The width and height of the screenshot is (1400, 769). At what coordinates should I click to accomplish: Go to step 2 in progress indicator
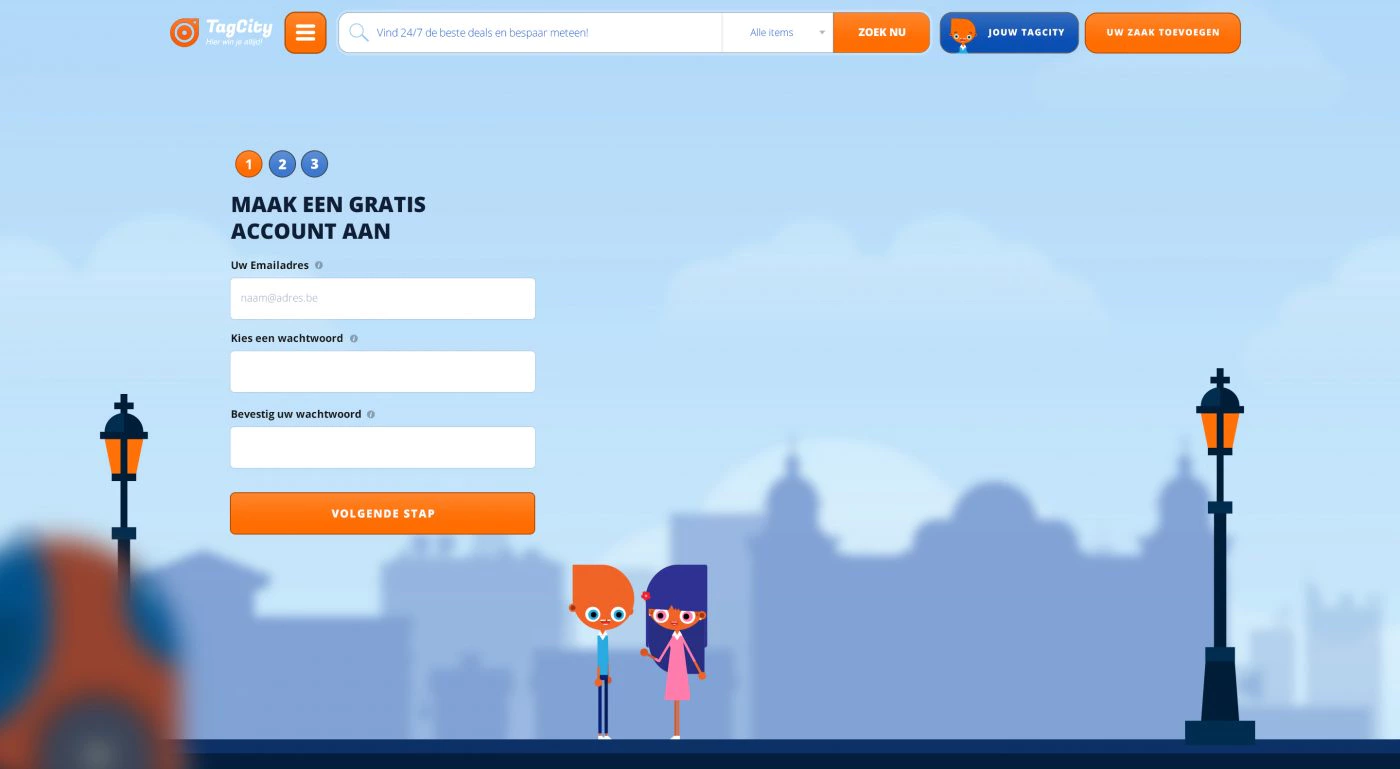tap(282, 164)
